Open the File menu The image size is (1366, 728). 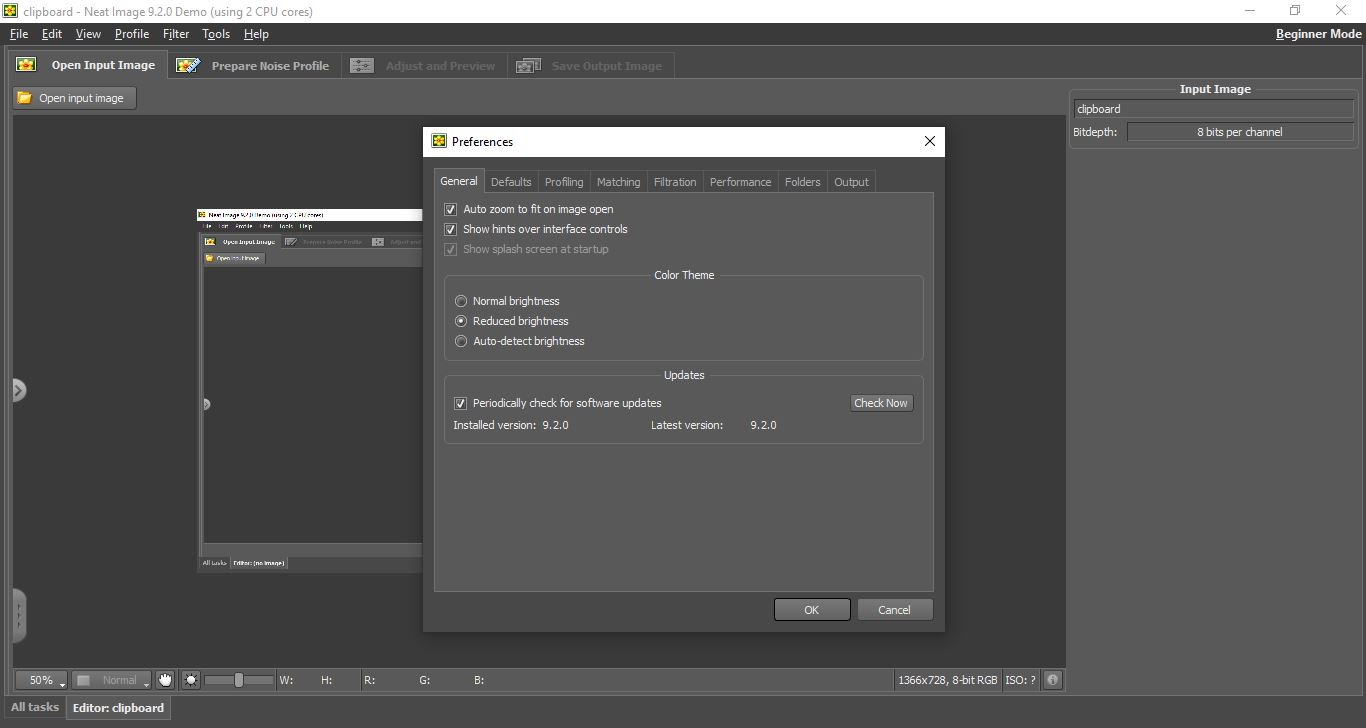(19, 33)
